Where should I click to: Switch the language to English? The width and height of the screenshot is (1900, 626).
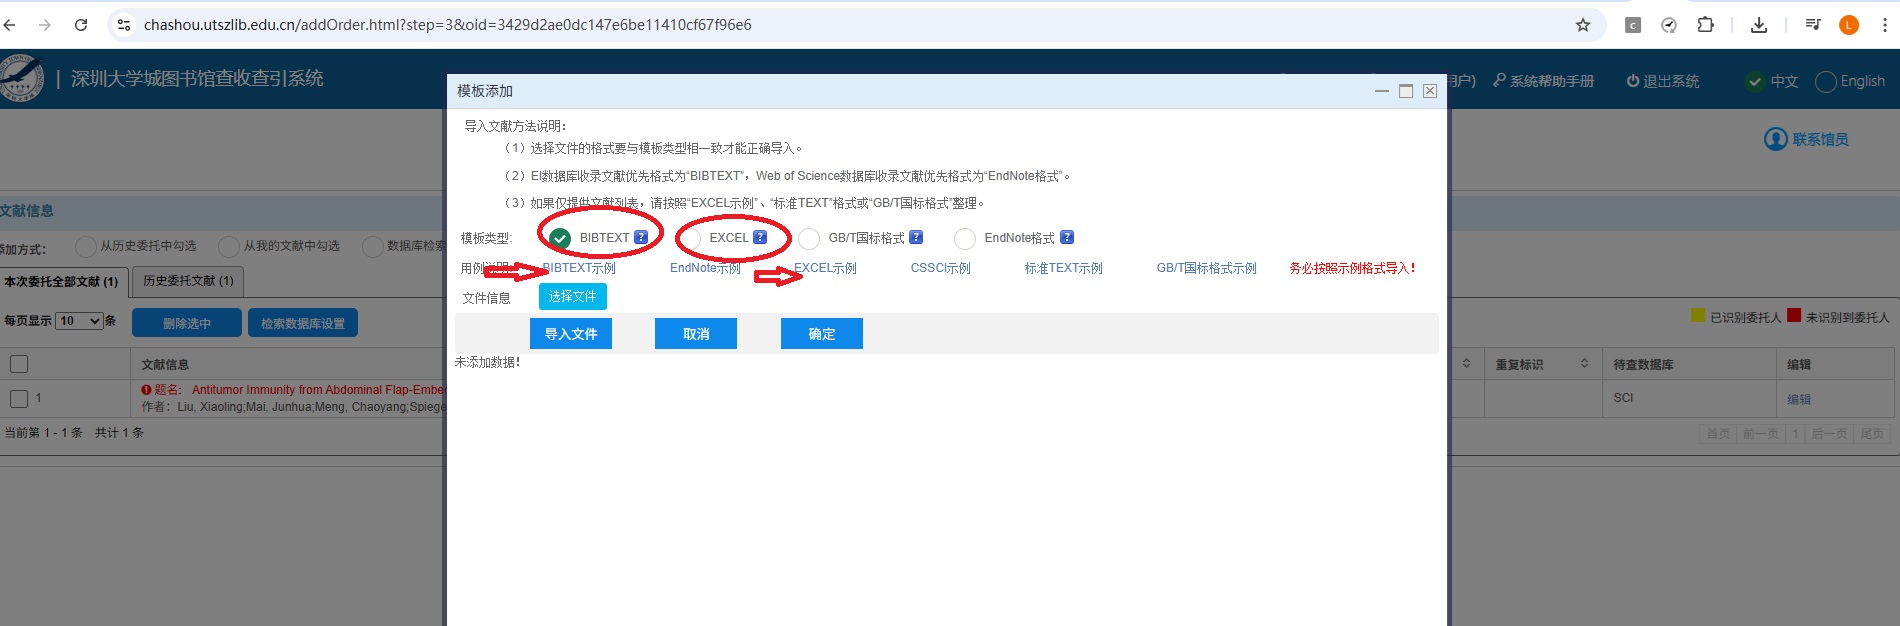pyautogui.click(x=1827, y=82)
